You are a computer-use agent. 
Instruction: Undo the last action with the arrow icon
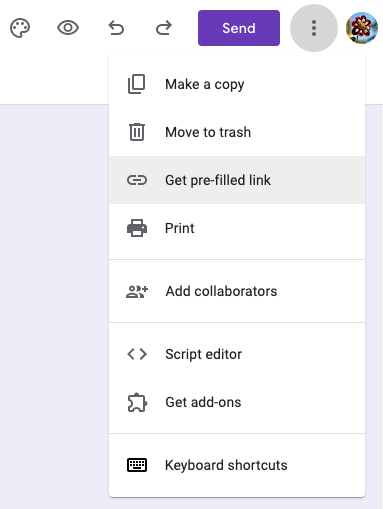(x=116, y=28)
